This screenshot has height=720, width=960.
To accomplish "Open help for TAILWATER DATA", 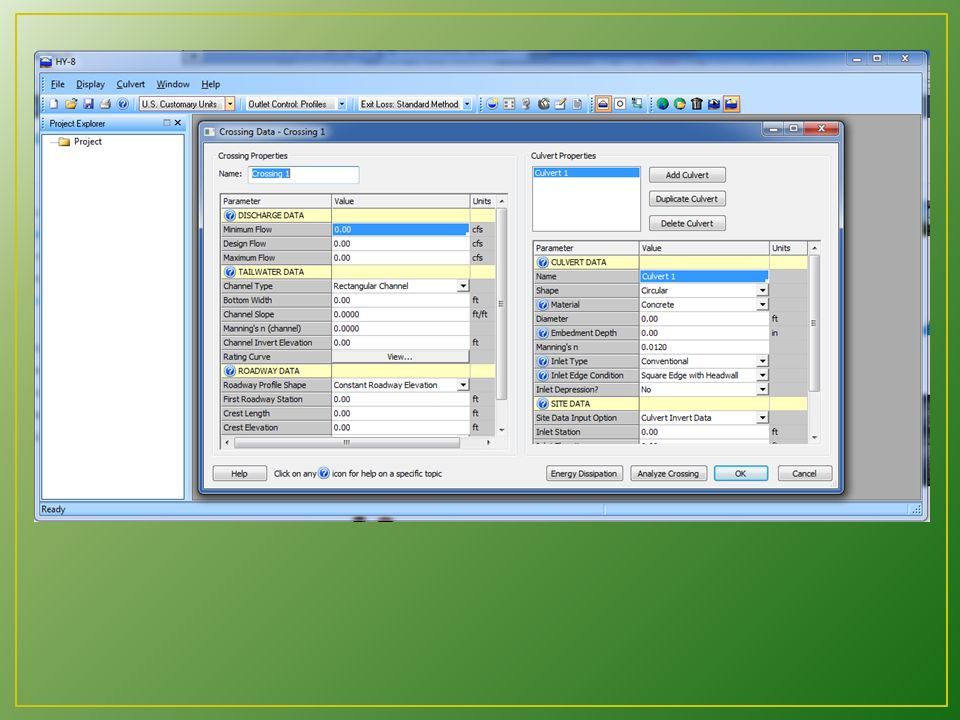I will click(x=230, y=272).
